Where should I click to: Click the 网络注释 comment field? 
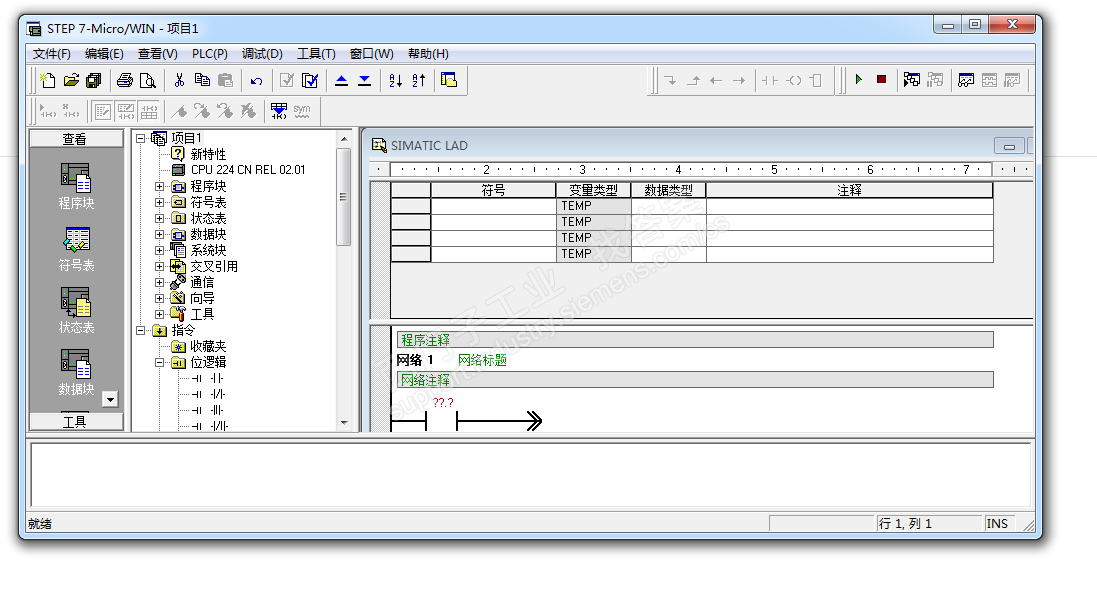695,380
